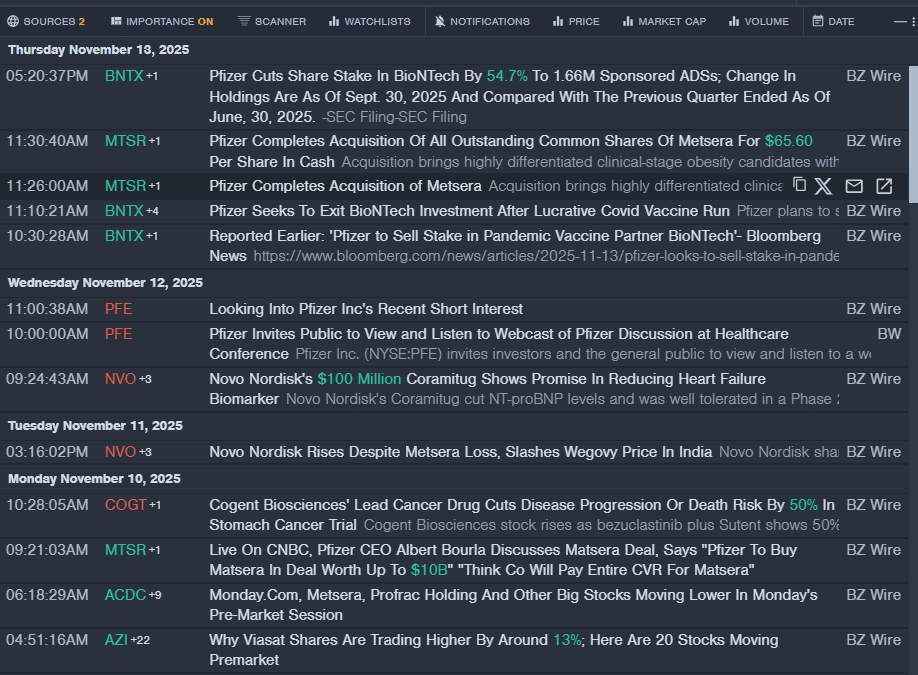Open the Market Cap filter
The image size is (918, 675).
point(664,21)
